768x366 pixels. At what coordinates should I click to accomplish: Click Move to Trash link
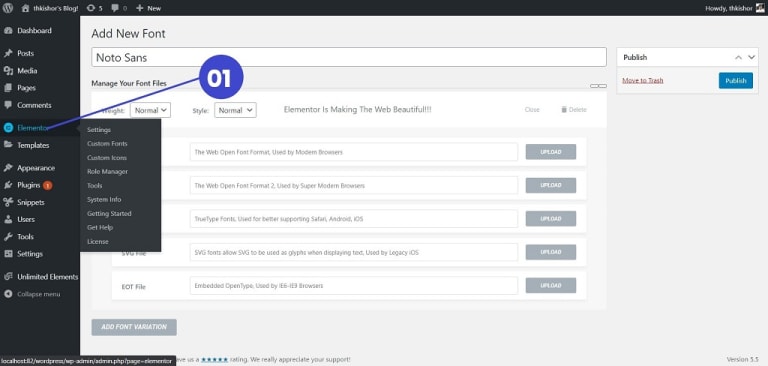point(643,80)
